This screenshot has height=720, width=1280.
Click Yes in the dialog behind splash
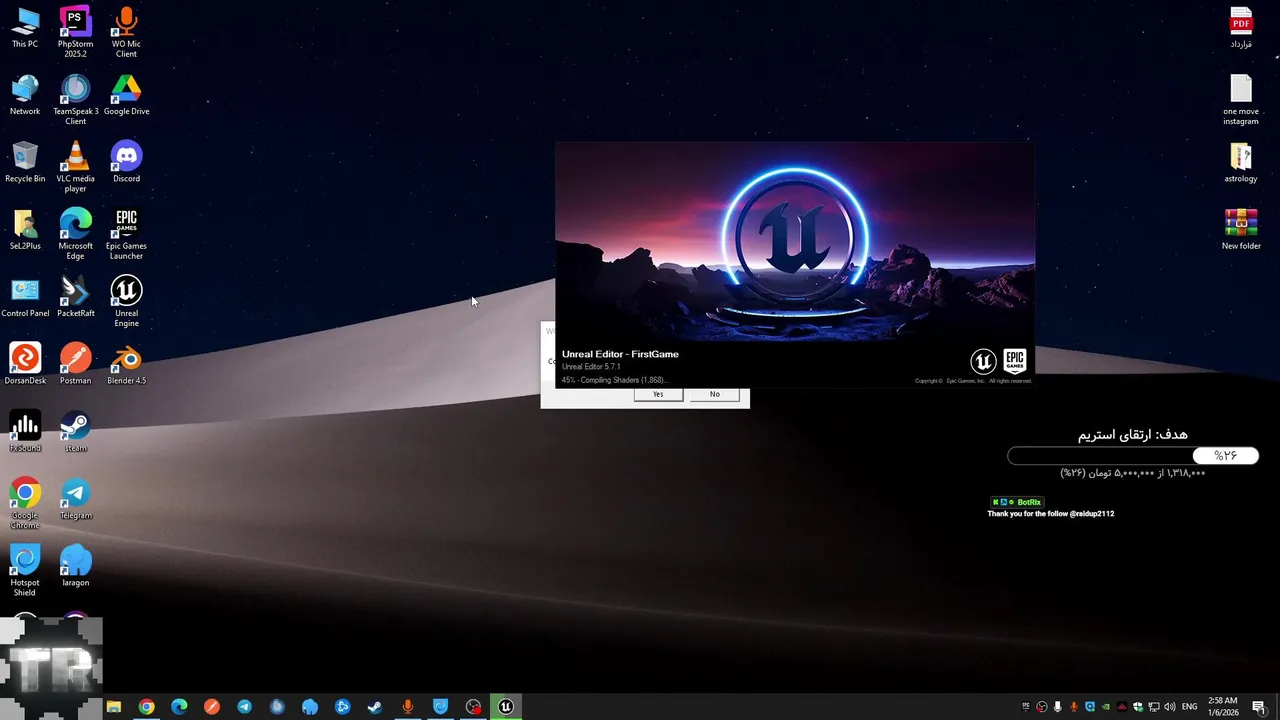[x=658, y=394]
